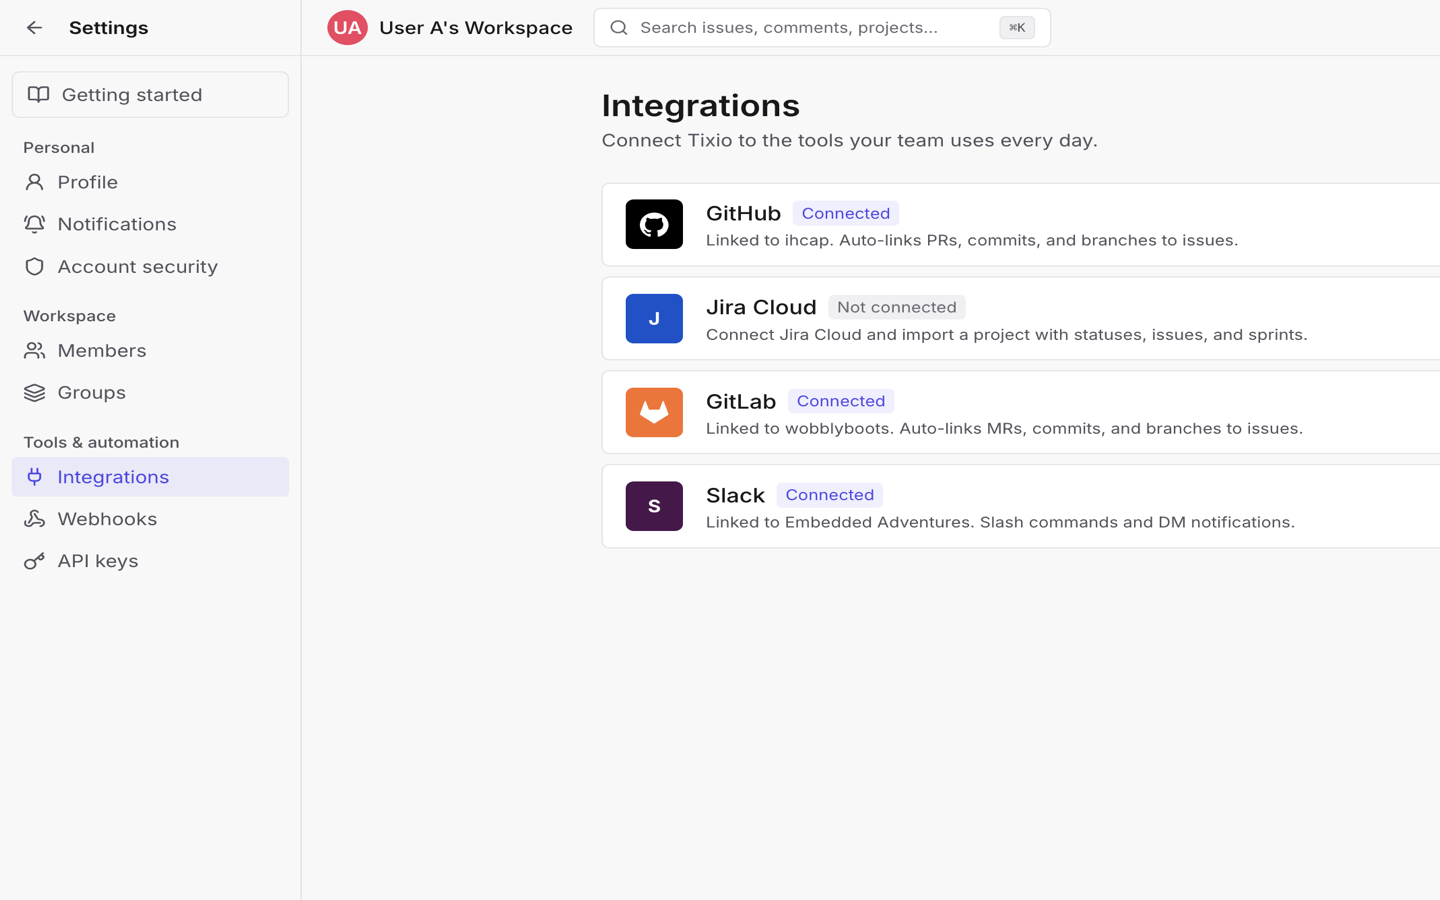Click the Slack S logo
Viewport: 1440px width, 900px height.
[x=654, y=506]
